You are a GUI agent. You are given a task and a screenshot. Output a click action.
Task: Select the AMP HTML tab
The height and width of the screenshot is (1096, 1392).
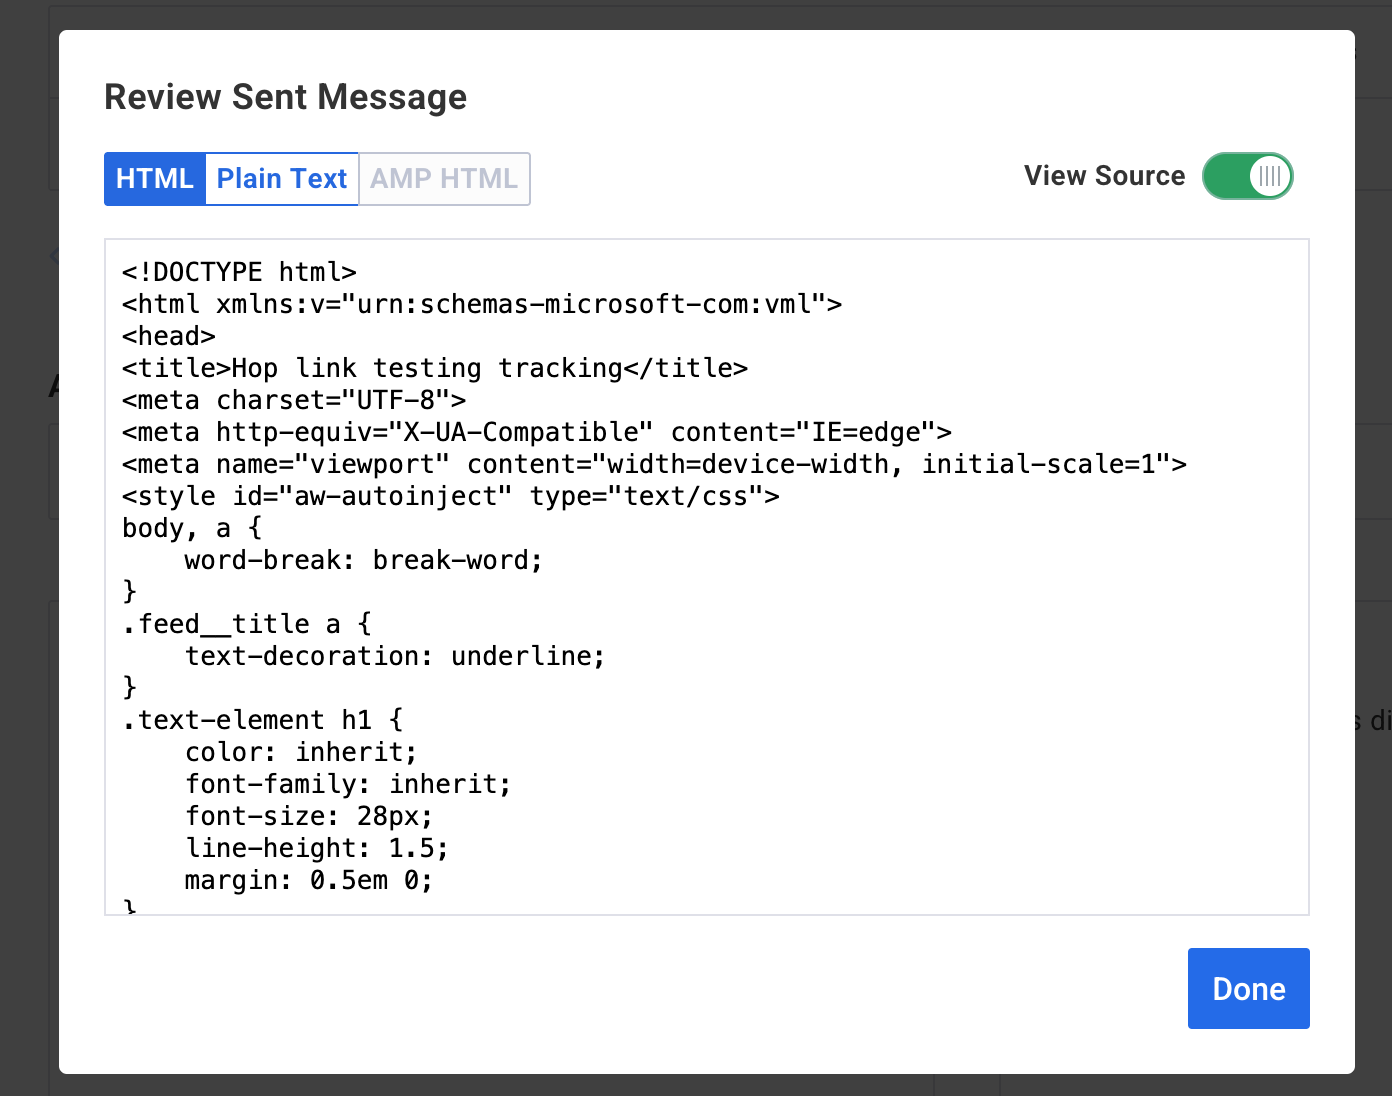[x=444, y=179]
